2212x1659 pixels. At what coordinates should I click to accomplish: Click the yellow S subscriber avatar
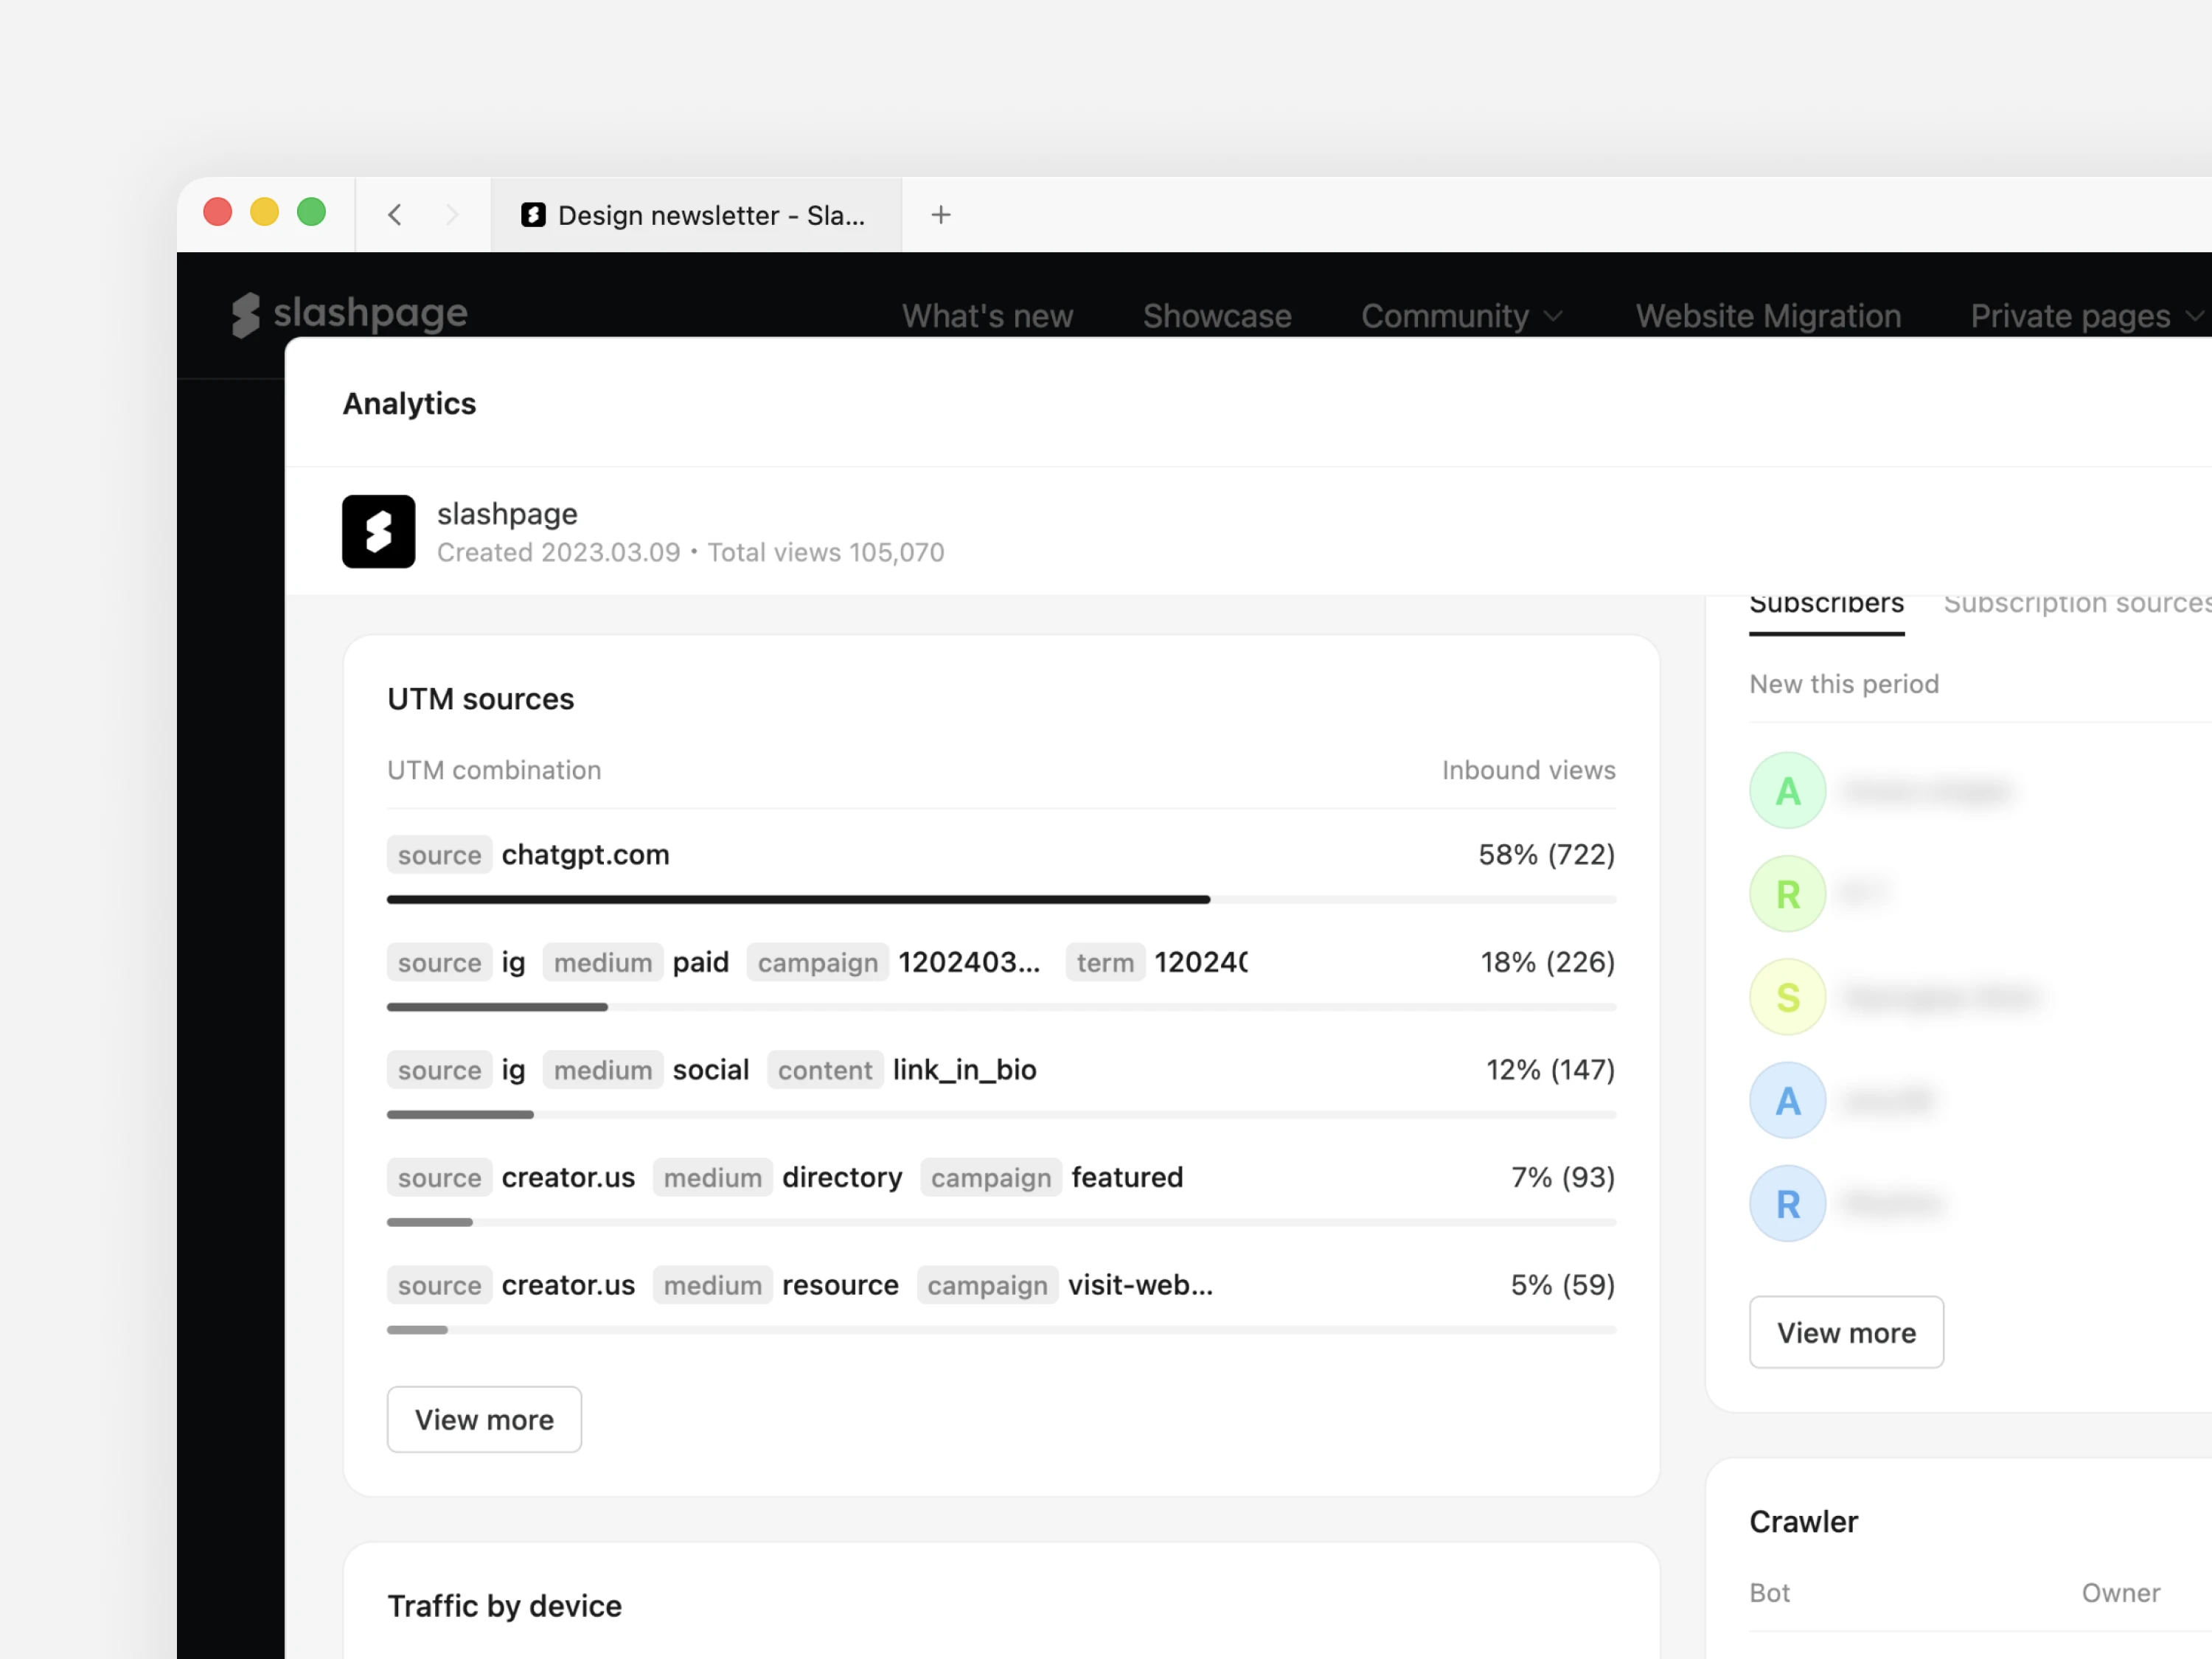click(1788, 997)
